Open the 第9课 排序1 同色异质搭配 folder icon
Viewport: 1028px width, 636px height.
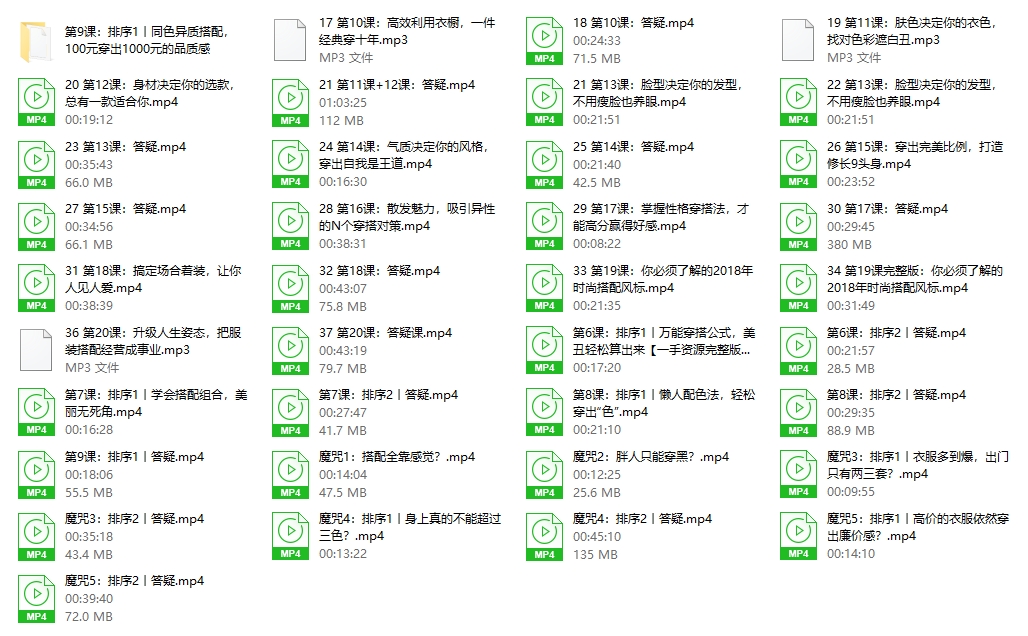[38, 41]
